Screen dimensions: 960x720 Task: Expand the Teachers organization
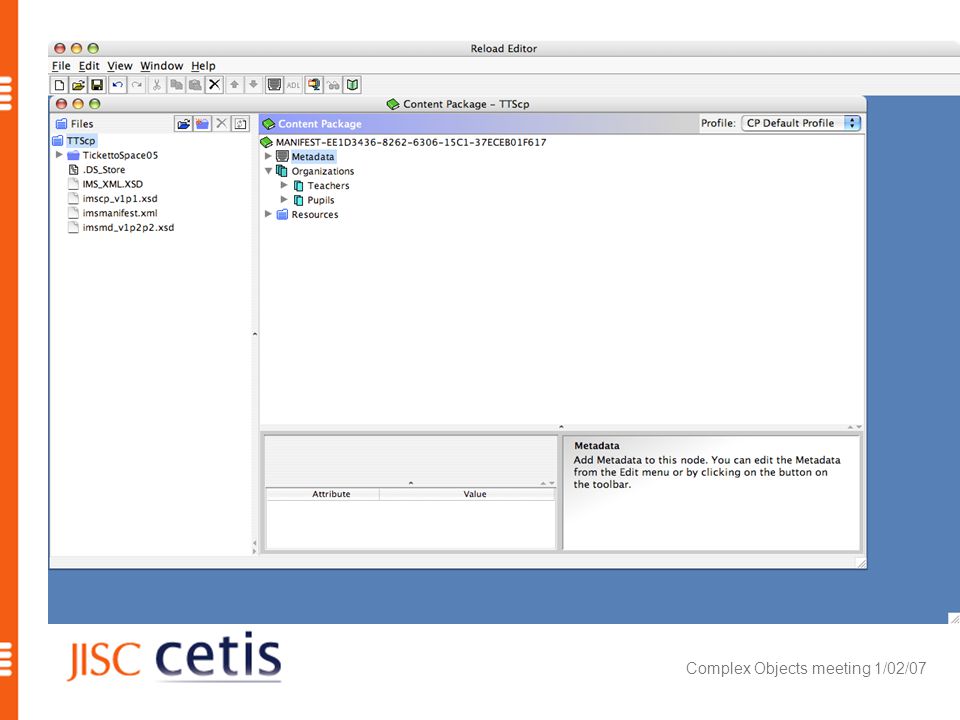284,185
